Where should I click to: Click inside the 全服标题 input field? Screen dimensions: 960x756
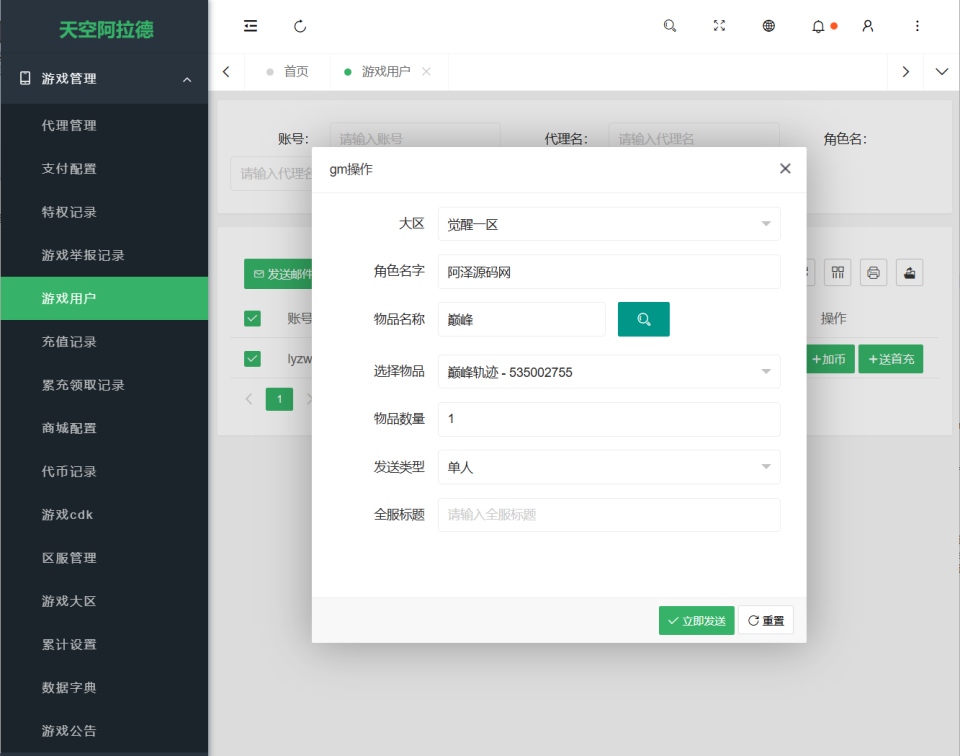point(609,514)
